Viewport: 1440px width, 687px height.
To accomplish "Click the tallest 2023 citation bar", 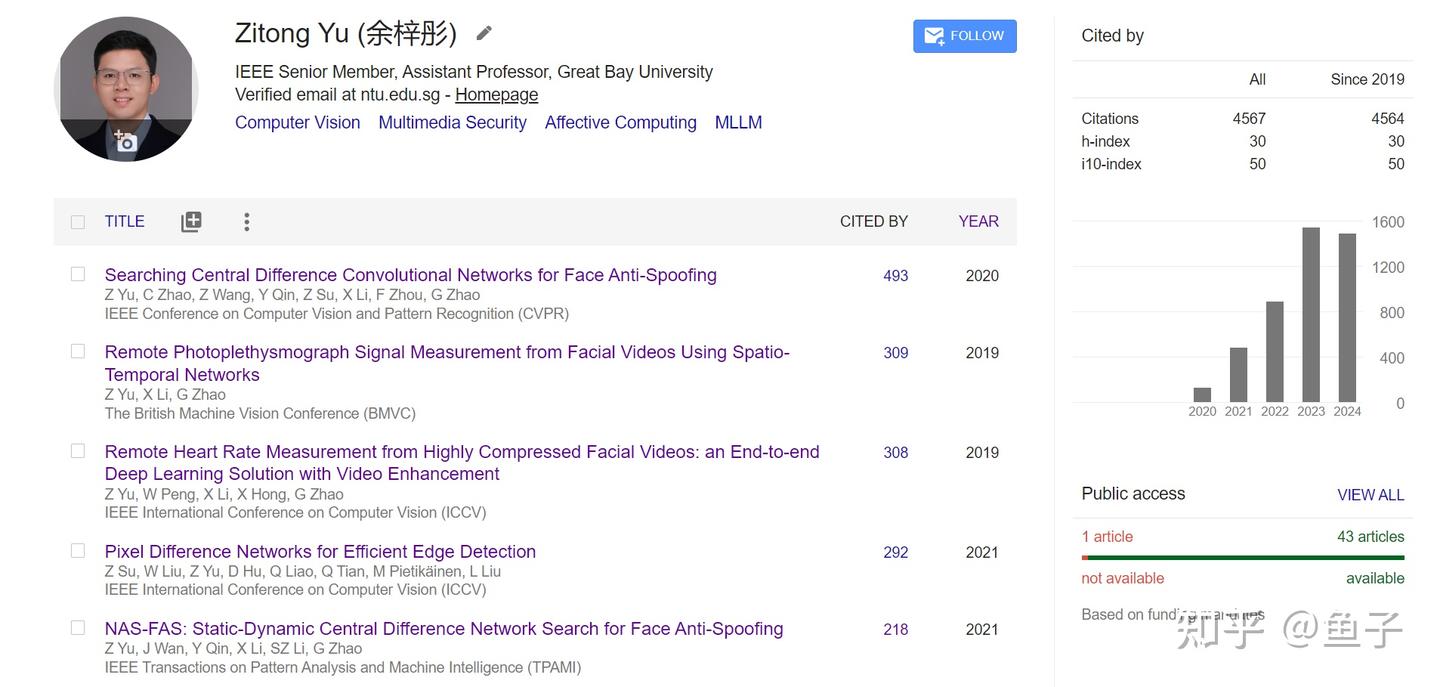I will coord(1310,315).
